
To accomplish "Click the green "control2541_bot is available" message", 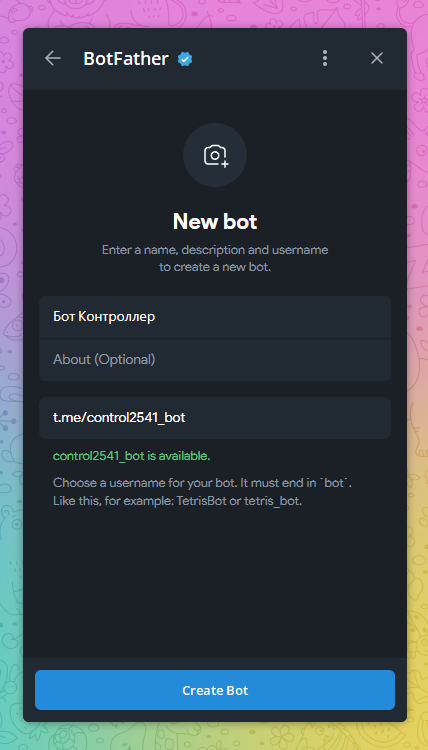I will click(132, 456).
